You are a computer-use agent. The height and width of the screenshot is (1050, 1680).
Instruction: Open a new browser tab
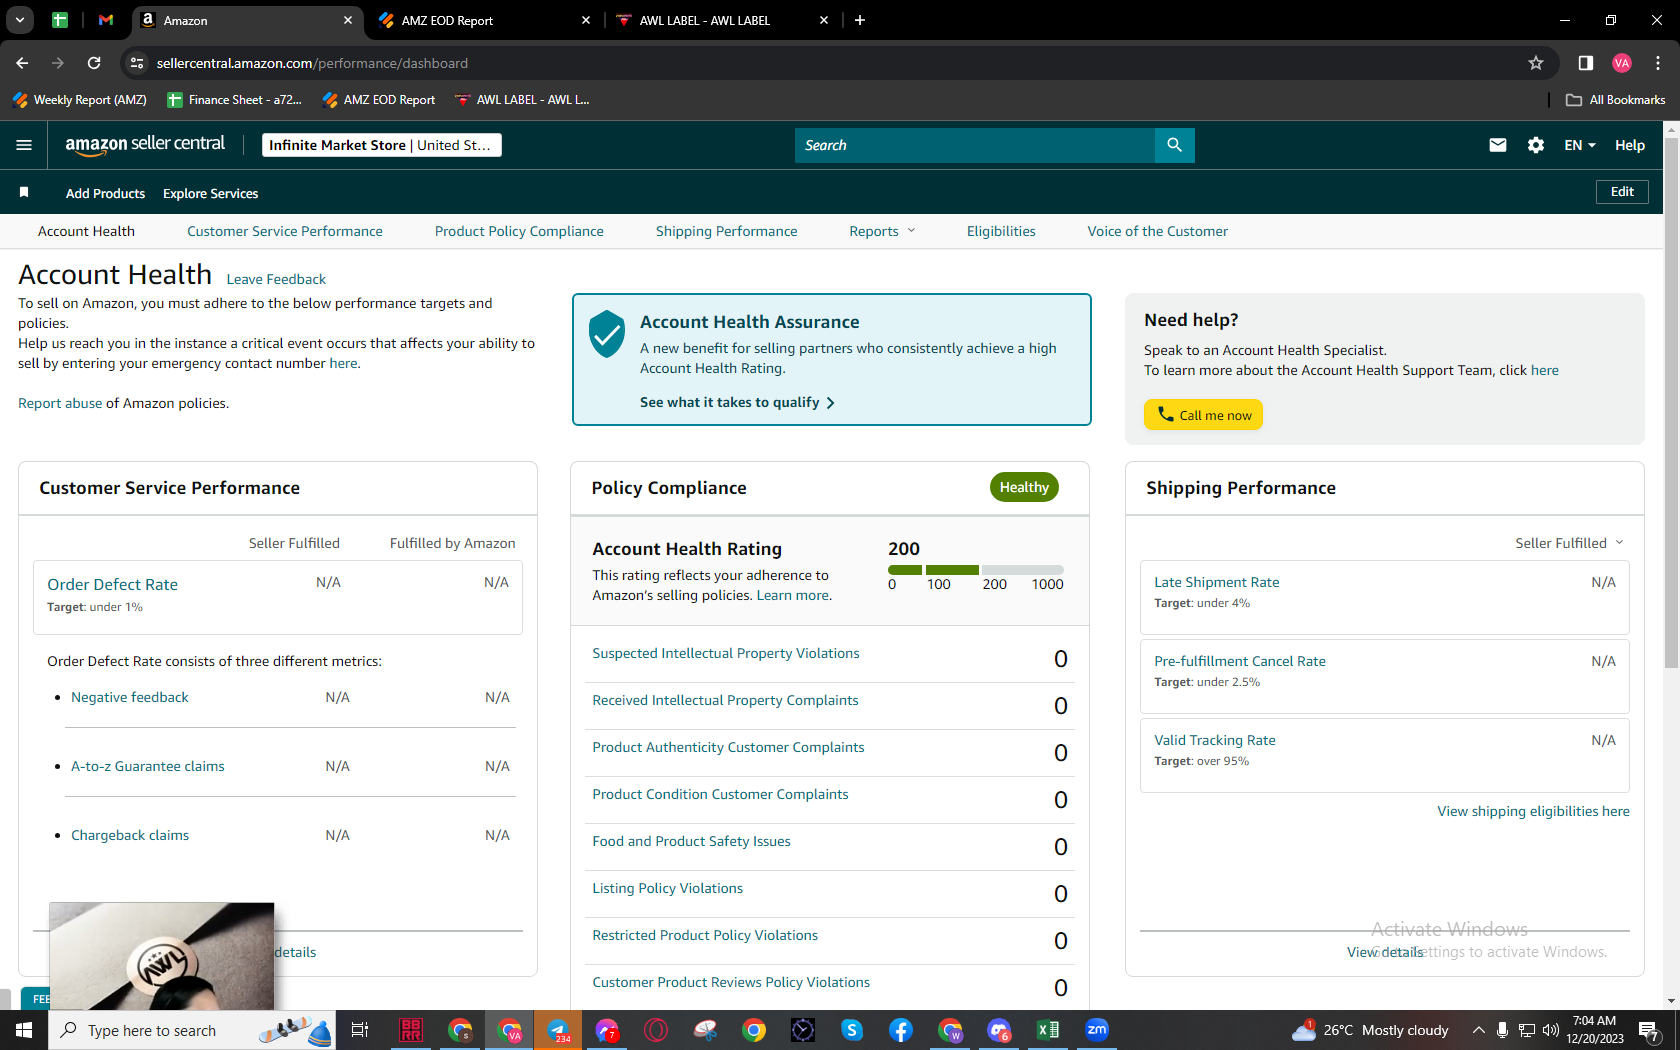click(x=860, y=20)
